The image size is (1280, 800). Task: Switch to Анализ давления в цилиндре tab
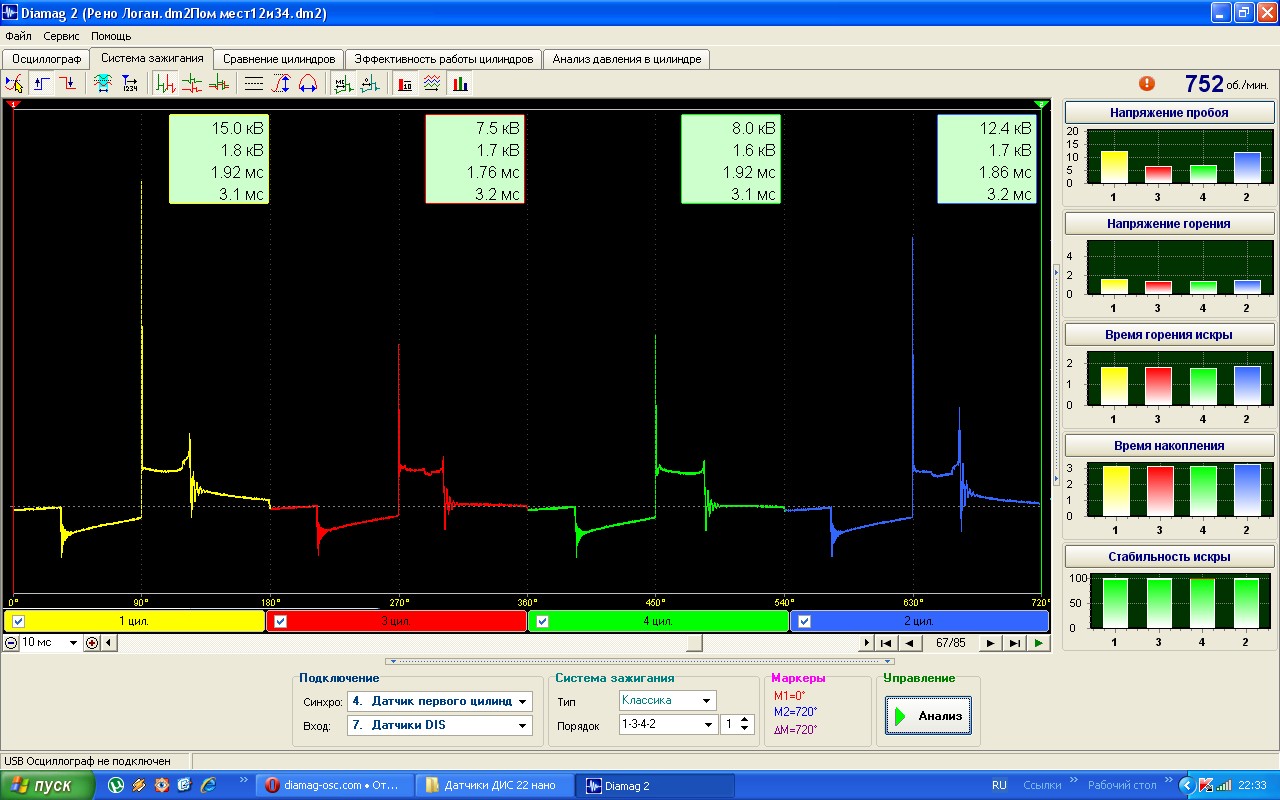[x=629, y=59]
